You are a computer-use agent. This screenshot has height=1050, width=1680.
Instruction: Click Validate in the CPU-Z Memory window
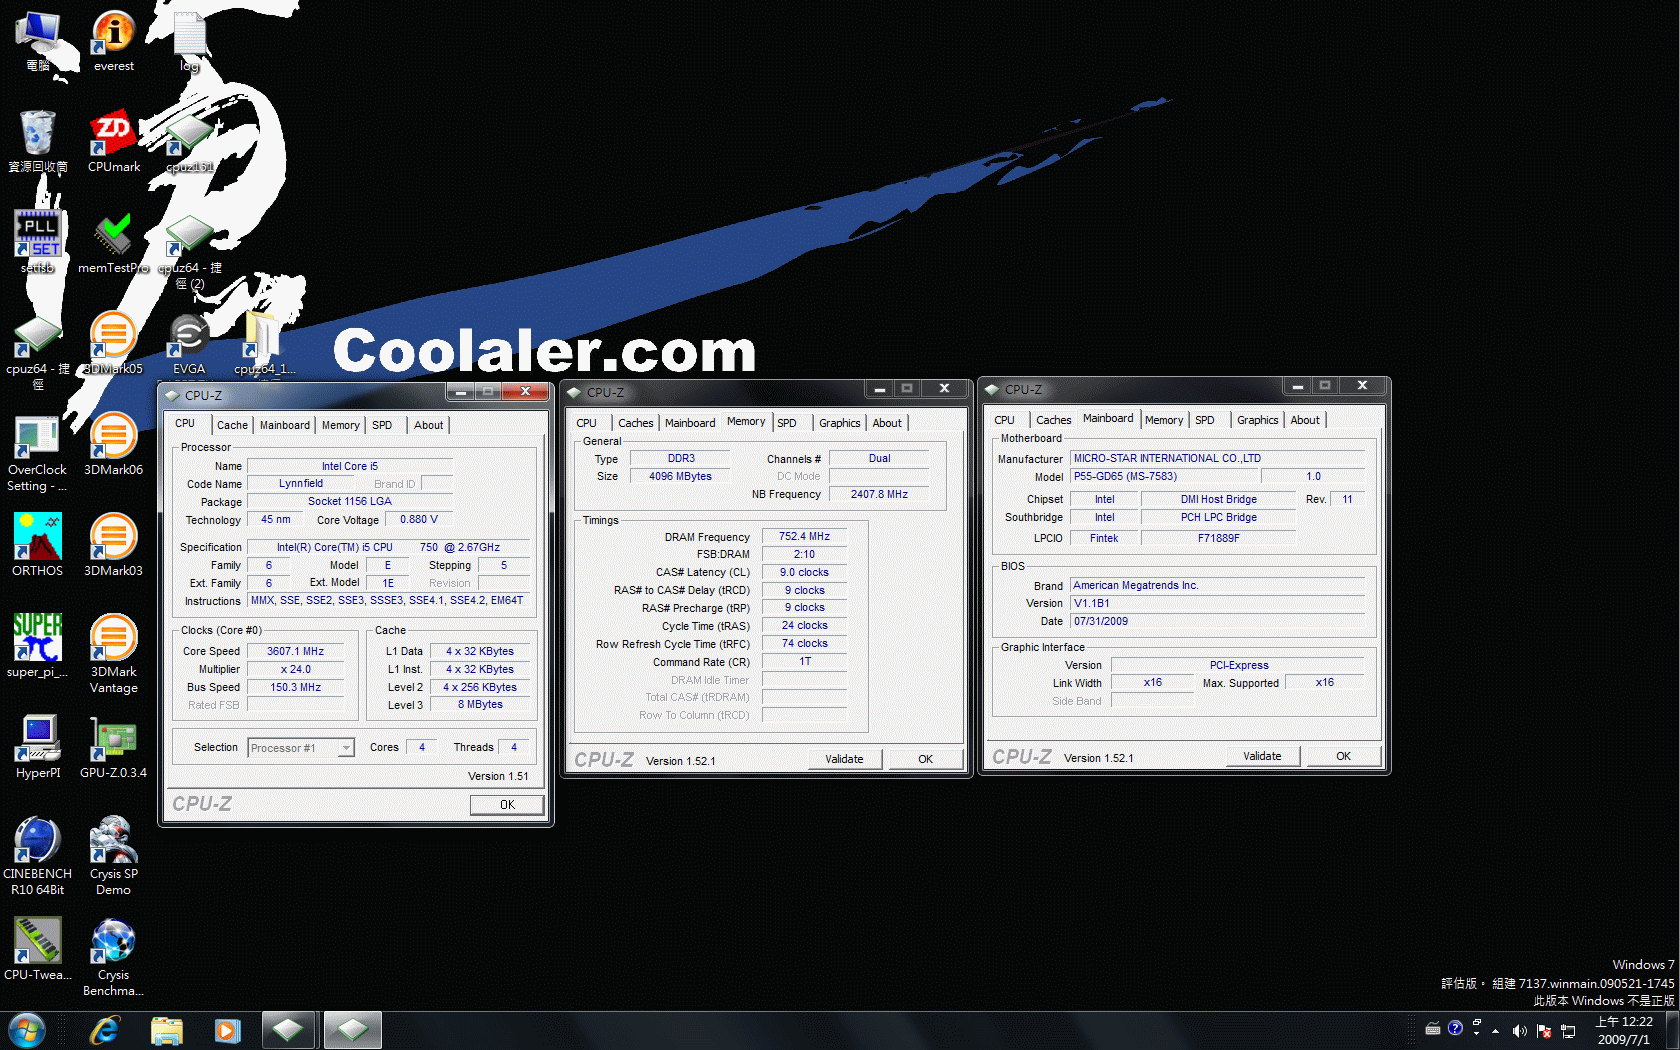click(845, 759)
